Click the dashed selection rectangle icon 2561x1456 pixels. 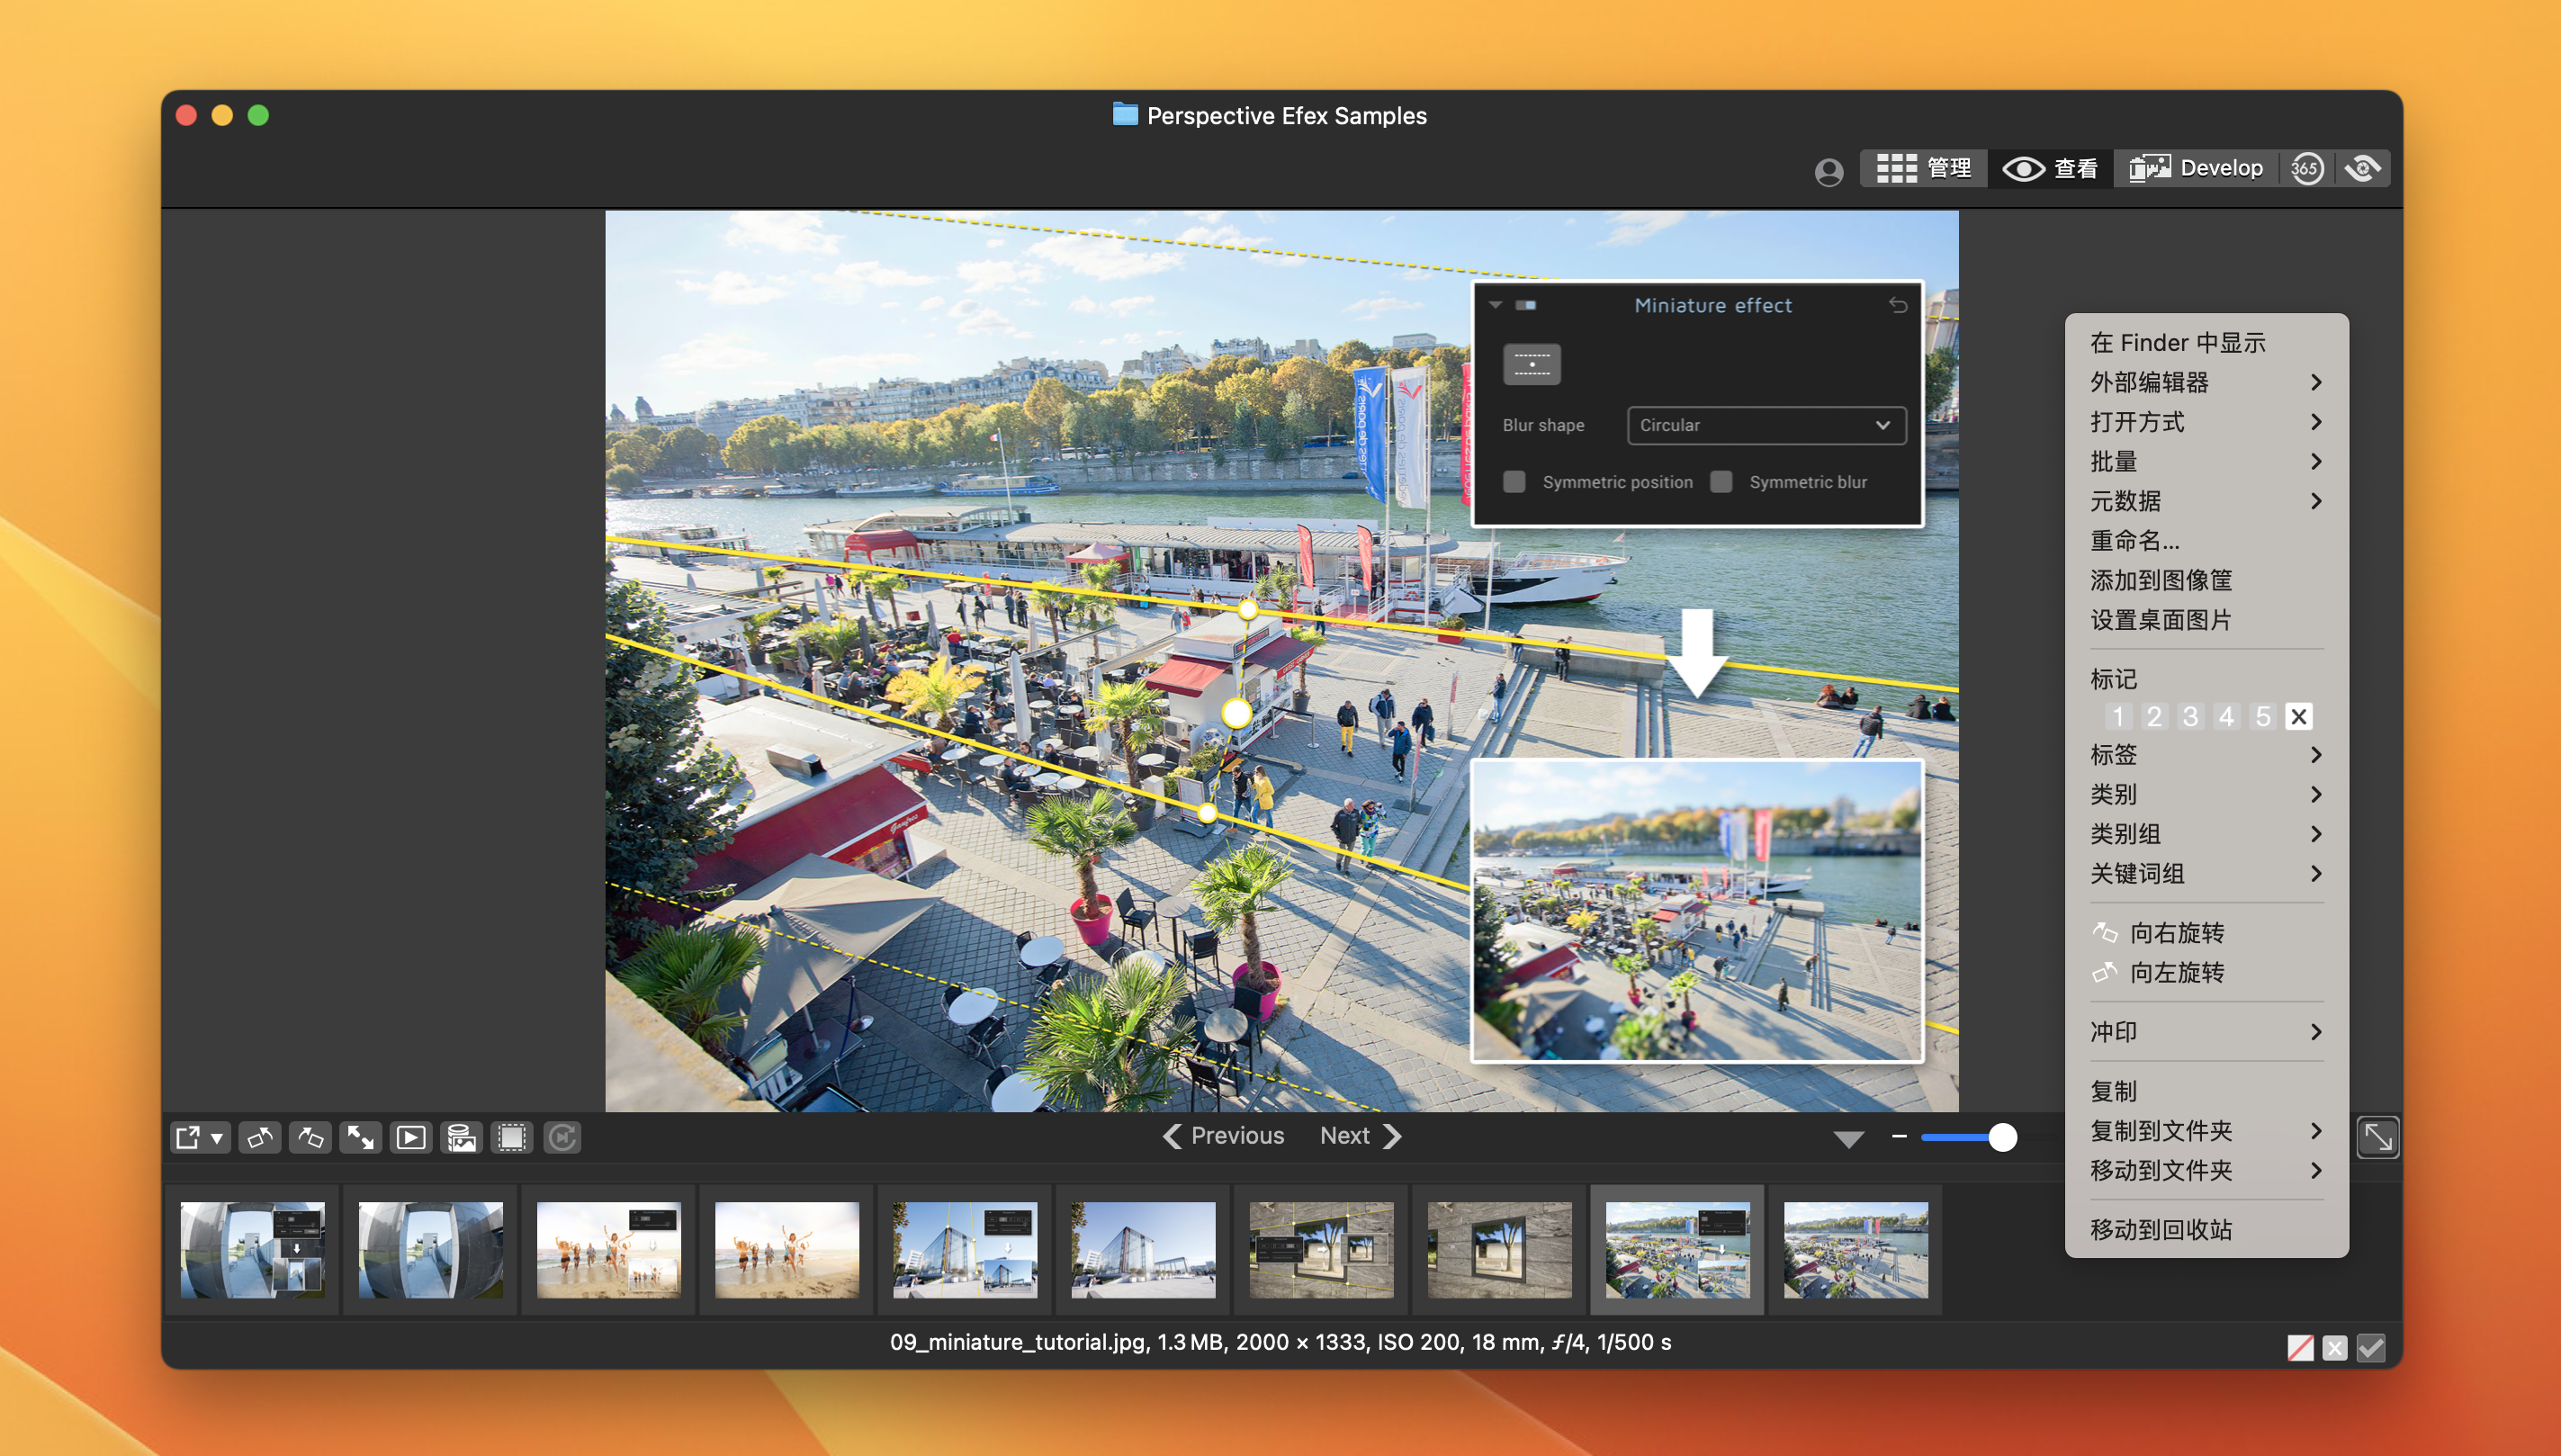512,1137
